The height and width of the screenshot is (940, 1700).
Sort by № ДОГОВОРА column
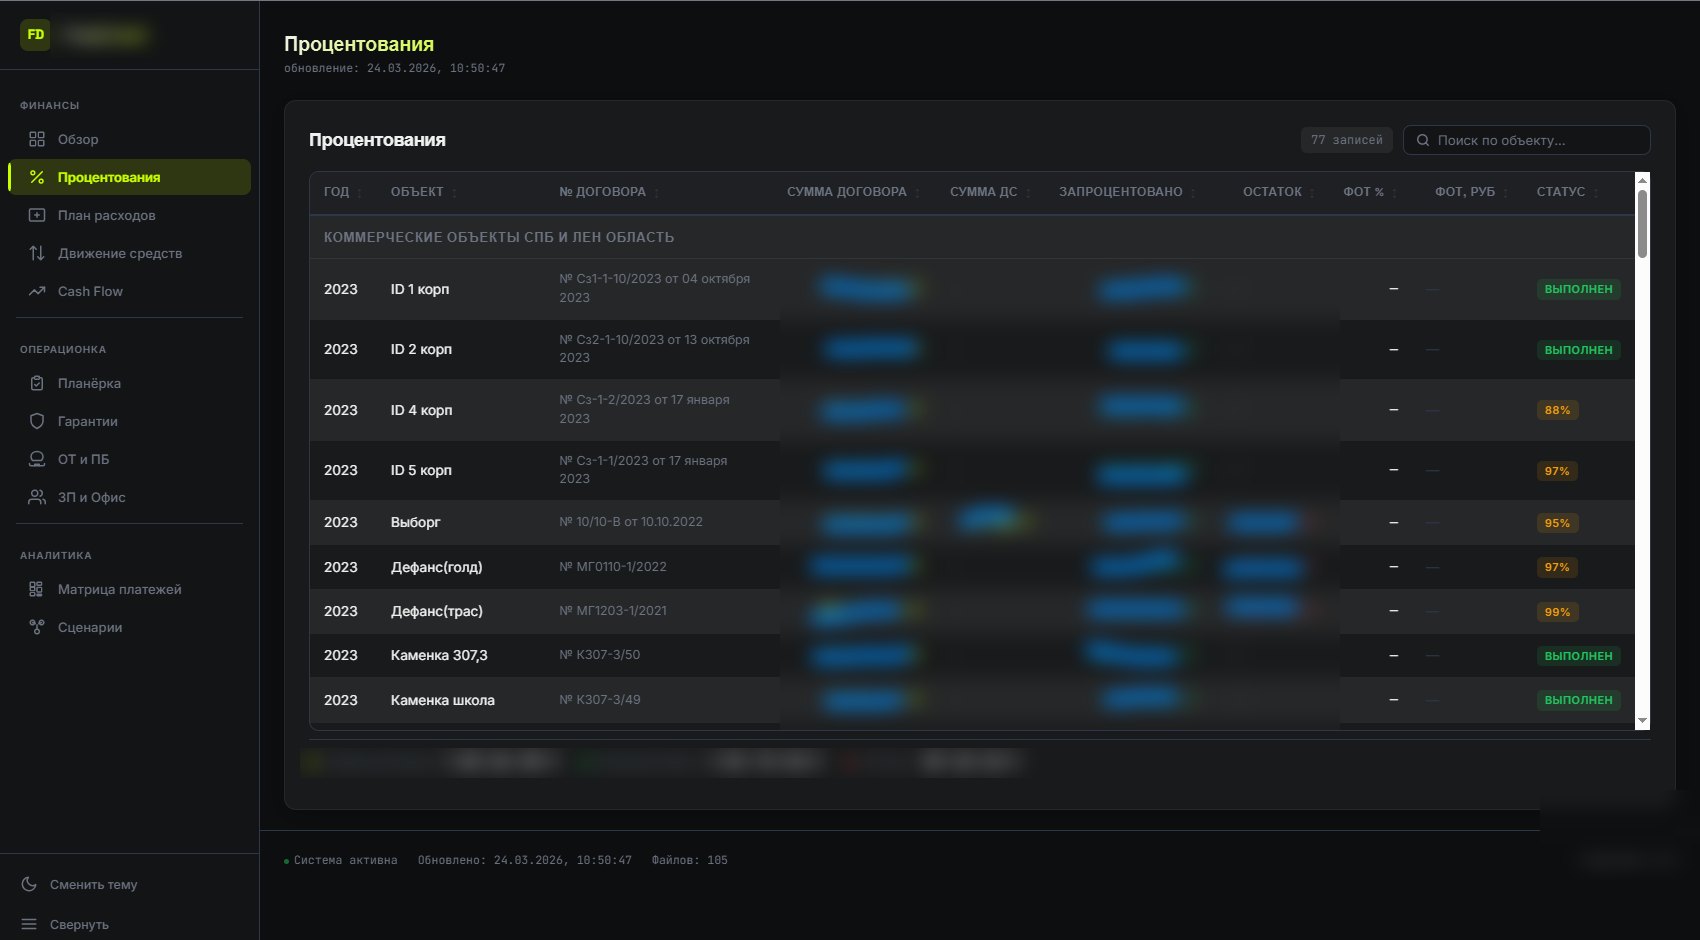click(609, 192)
